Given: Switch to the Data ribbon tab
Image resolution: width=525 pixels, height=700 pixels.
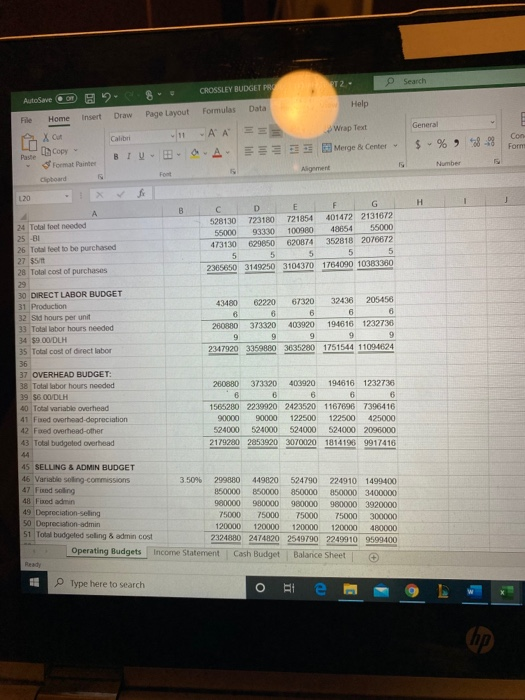Looking at the screenshot, I should (257, 108).
